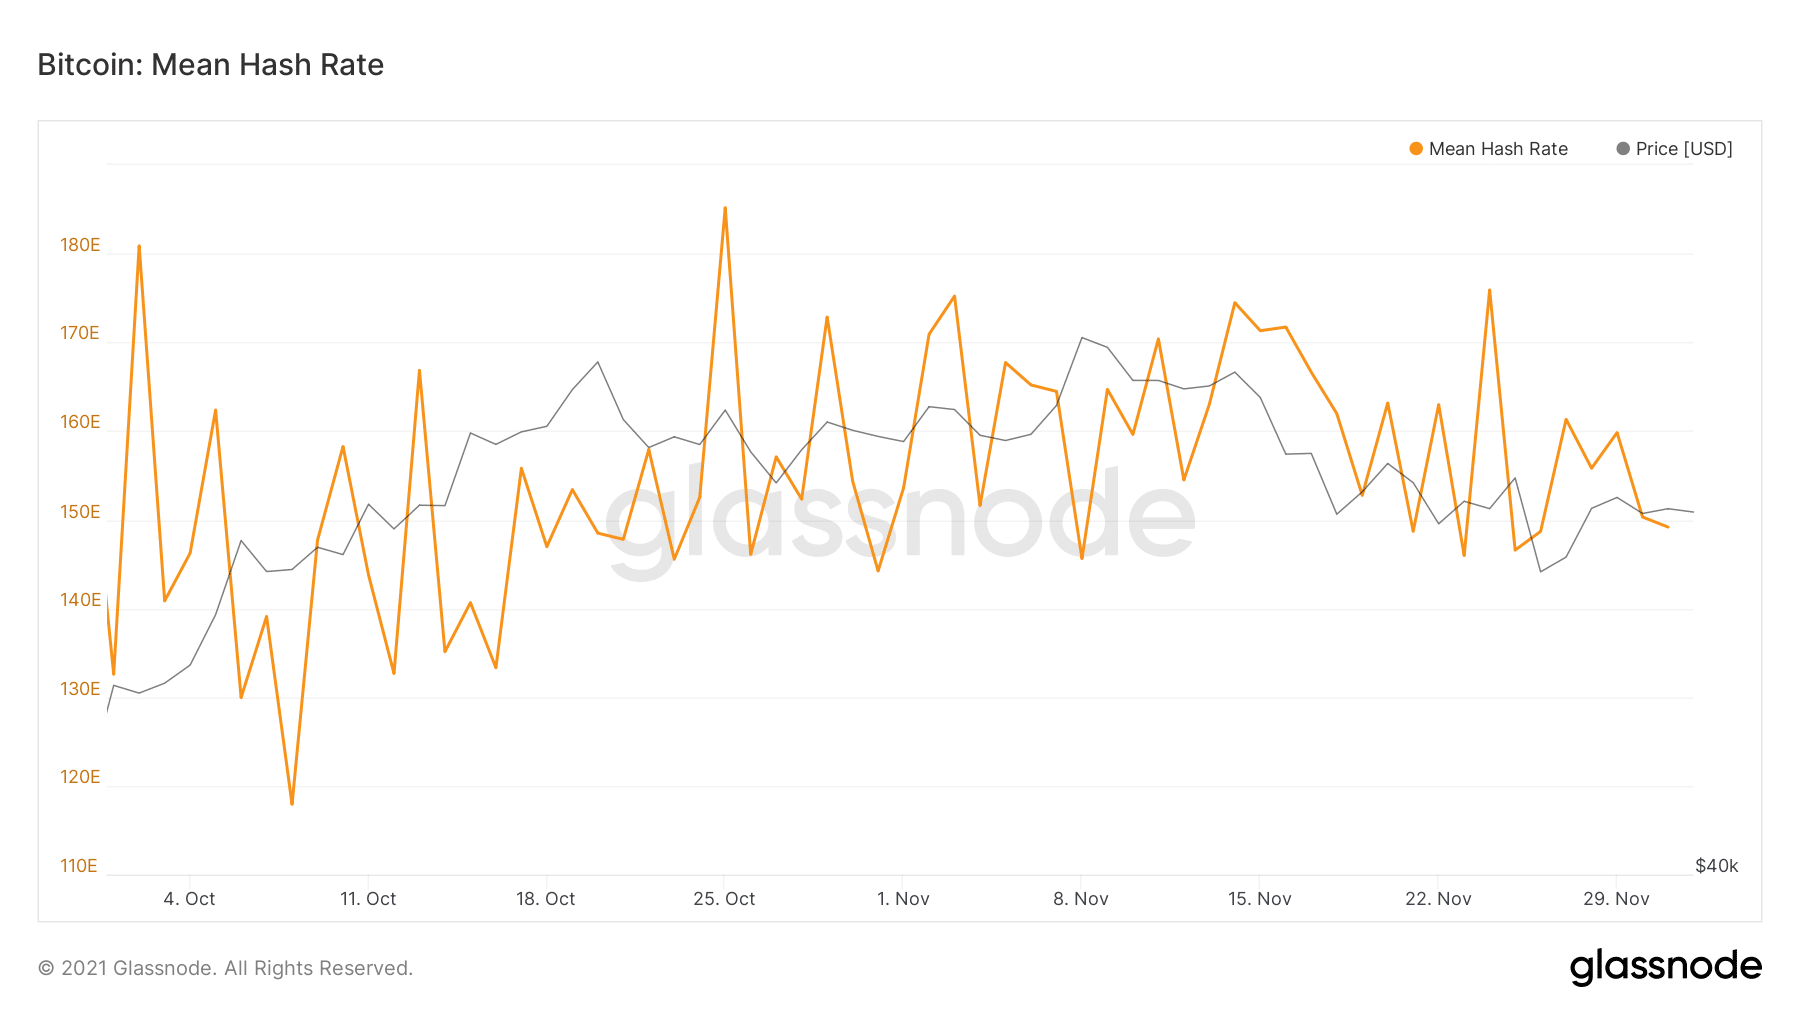Select the 1. Nov date tick label

(x=903, y=899)
